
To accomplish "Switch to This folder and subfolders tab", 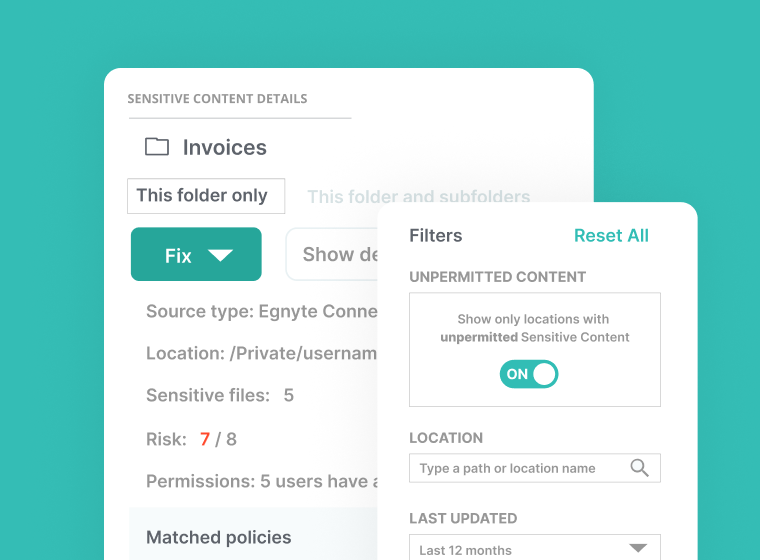I will coord(418,196).
